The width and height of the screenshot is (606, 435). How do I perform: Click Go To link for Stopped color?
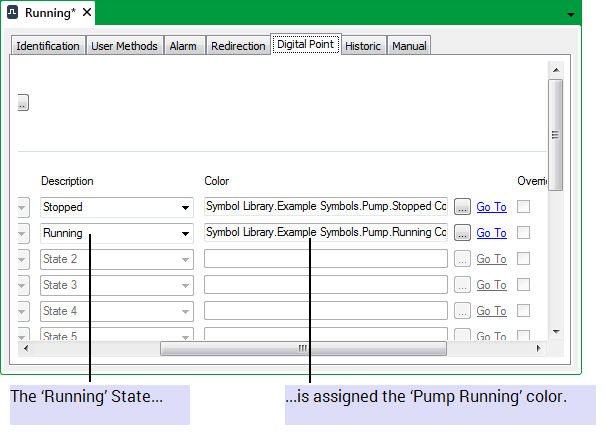(491, 207)
